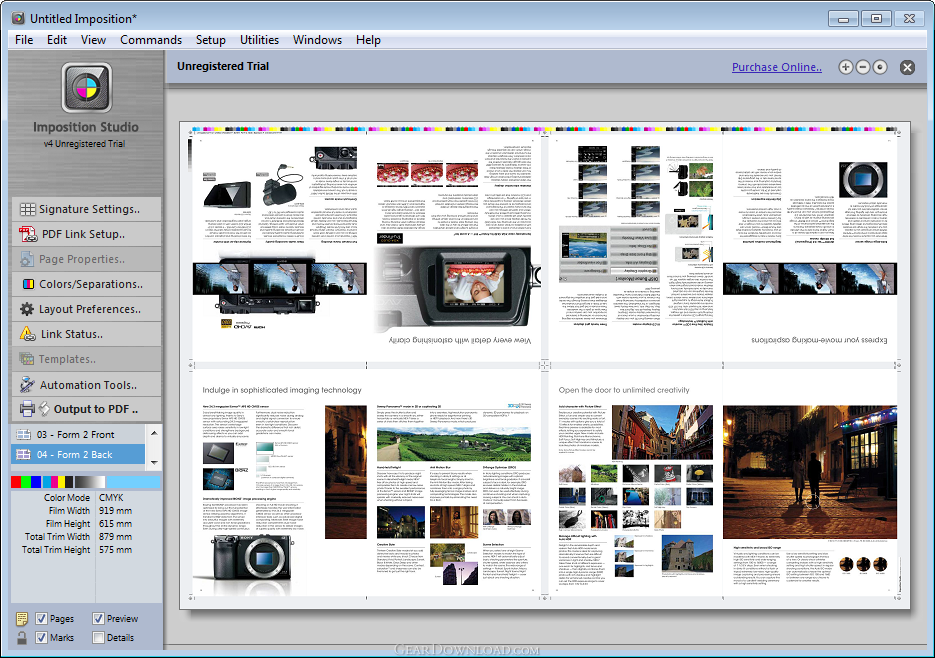The width and height of the screenshot is (935, 658).
Task: Click the zoom-to-fit dot icon
Action: [880, 67]
